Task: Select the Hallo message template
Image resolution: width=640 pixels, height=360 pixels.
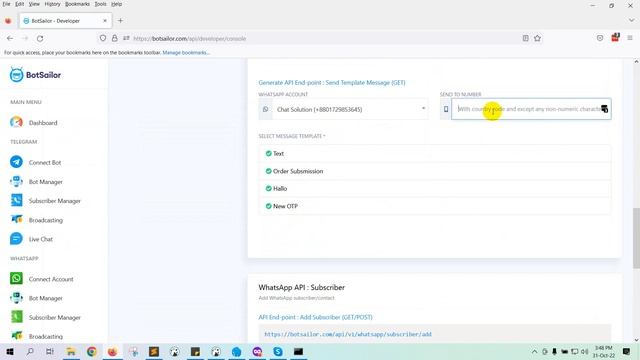Action: pos(435,189)
